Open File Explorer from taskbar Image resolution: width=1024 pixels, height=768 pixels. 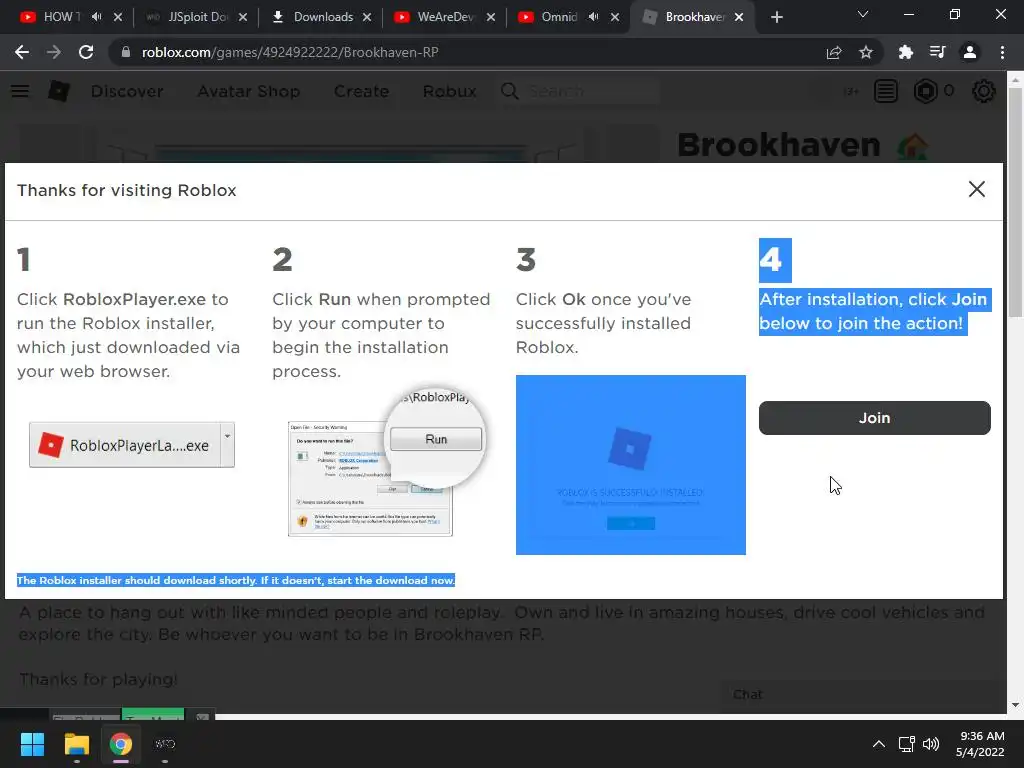76,744
